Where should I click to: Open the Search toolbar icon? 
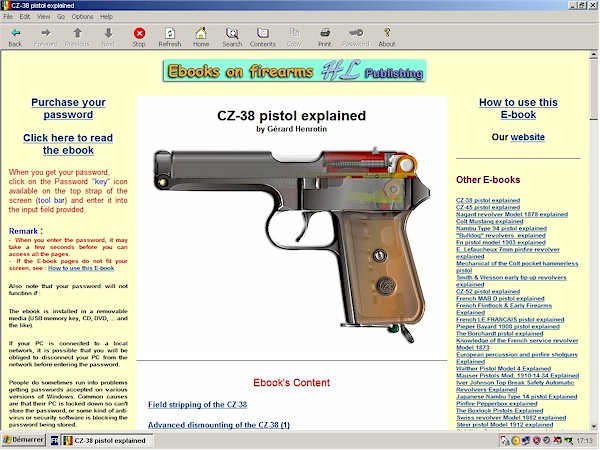click(232, 33)
